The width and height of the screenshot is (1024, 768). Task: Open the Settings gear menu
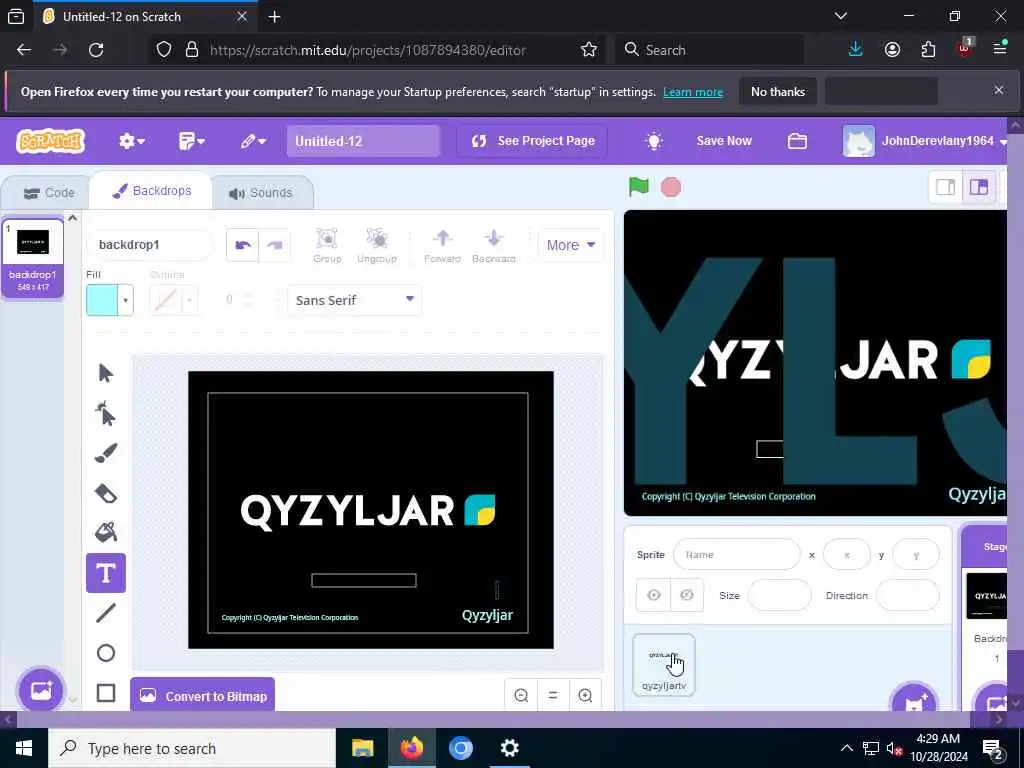pos(131,141)
